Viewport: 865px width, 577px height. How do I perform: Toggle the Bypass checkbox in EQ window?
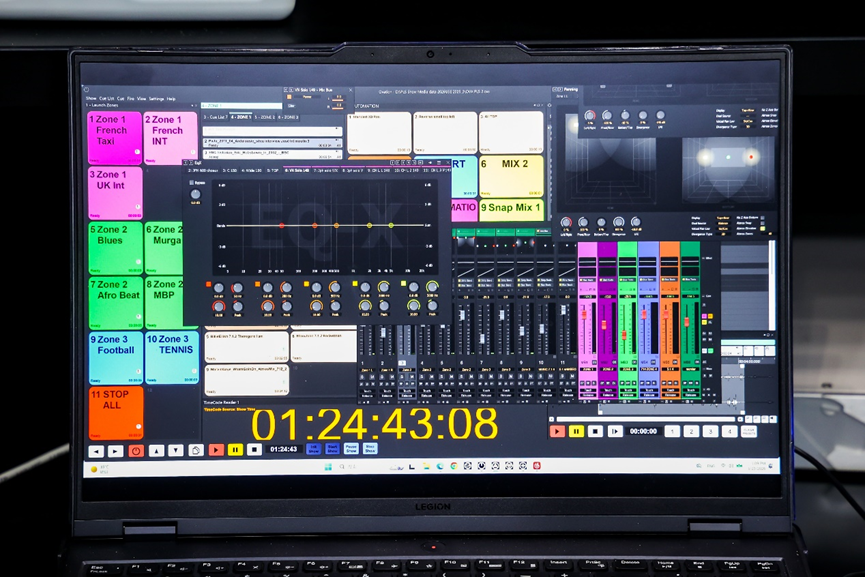click(192, 183)
